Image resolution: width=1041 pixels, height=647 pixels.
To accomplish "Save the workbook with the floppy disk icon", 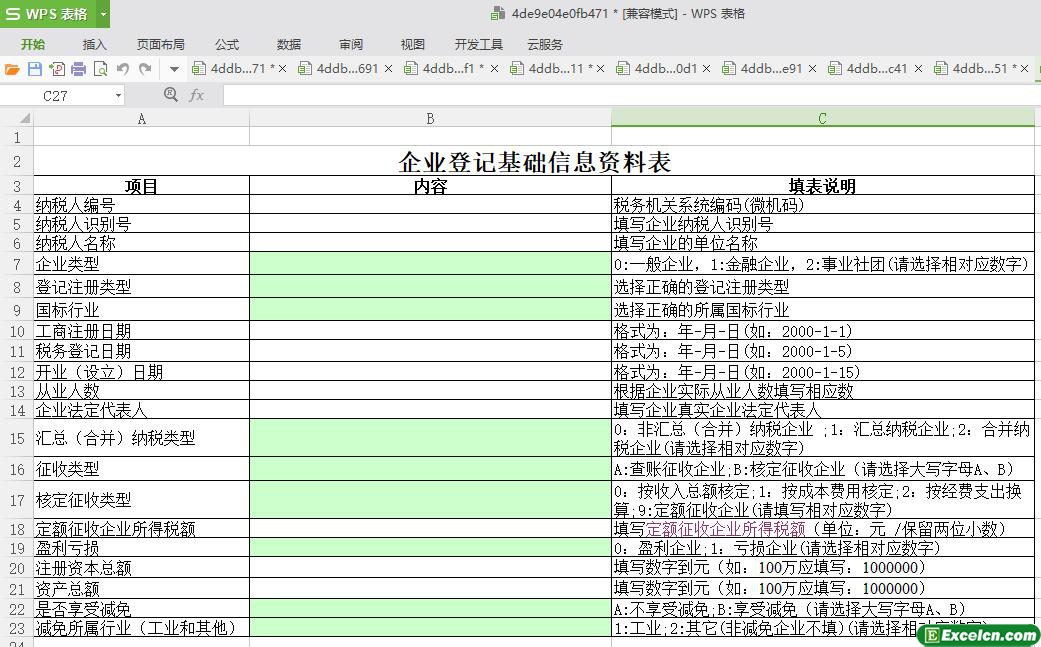I will click(35, 69).
